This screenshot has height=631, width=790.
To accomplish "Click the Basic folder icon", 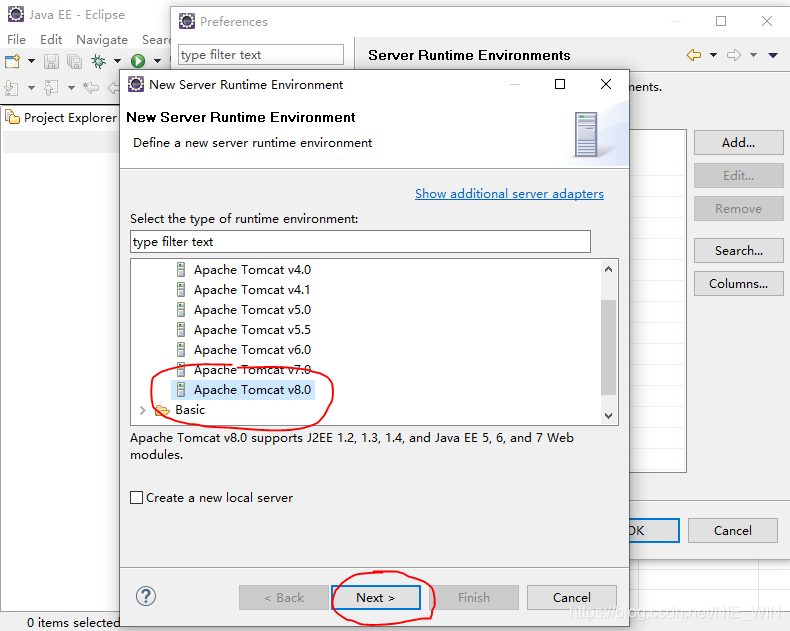I will point(162,410).
